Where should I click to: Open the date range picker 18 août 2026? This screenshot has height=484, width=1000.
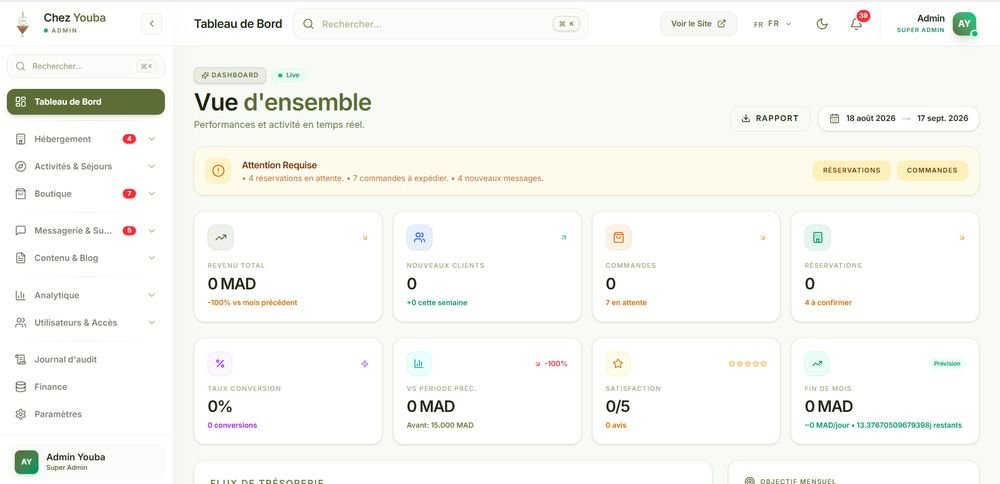point(899,119)
